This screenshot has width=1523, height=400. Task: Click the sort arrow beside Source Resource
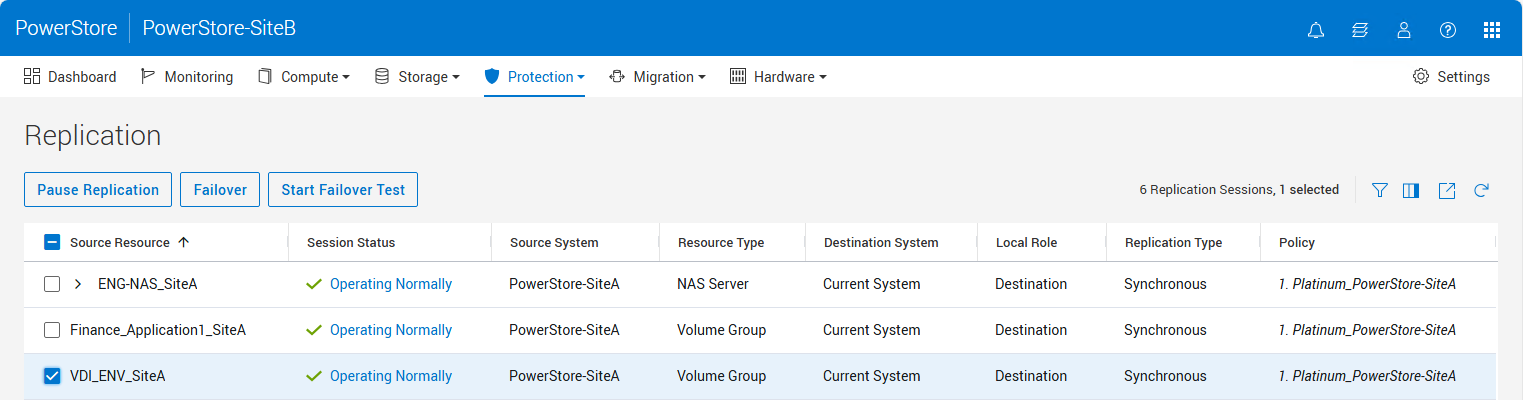[183, 242]
